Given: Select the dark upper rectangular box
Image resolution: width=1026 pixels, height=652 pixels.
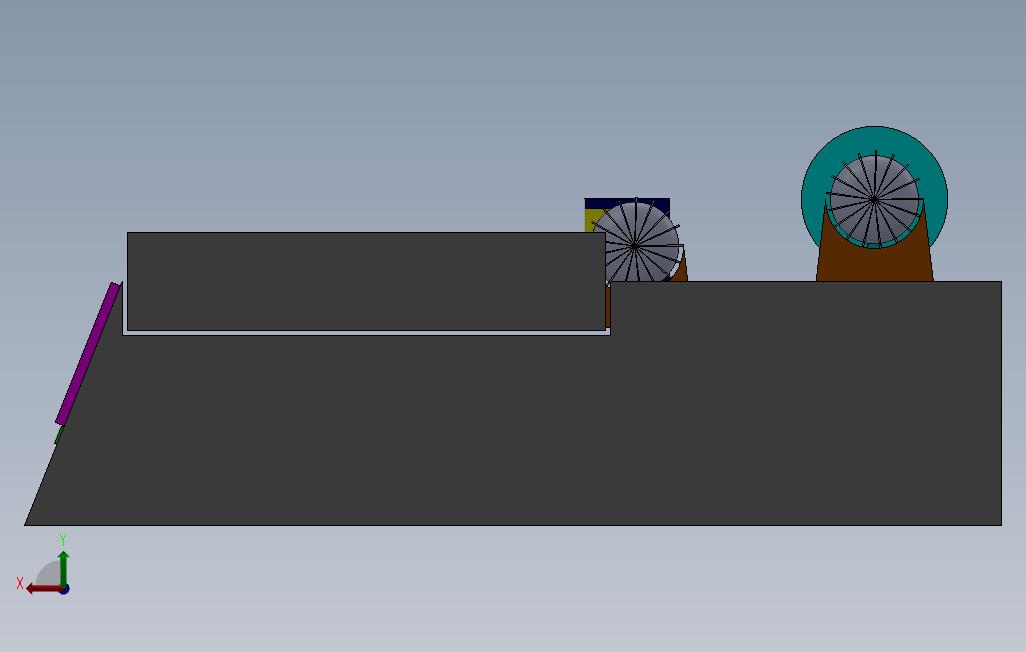Looking at the screenshot, I should (366, 281).
